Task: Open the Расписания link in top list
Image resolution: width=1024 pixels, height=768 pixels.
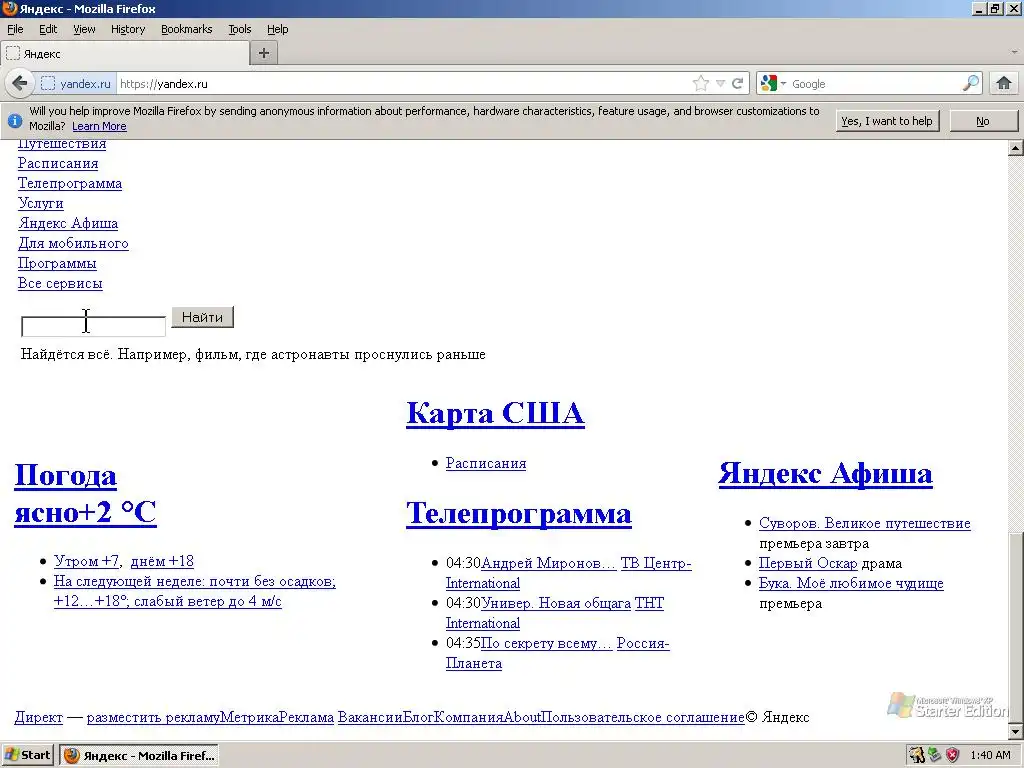Action: [58, 163]
